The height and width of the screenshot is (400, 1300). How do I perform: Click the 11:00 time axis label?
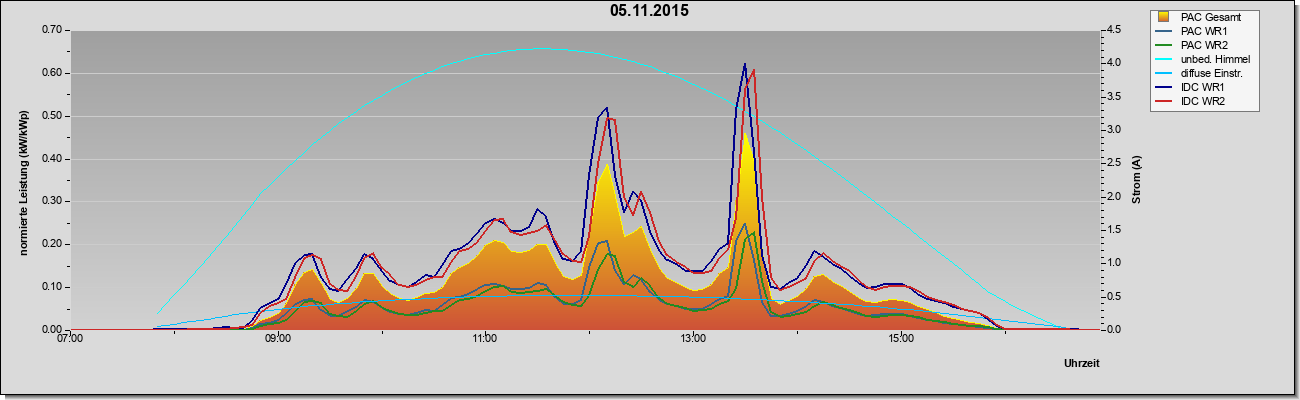pyautogui.click(x=485, y=338)
